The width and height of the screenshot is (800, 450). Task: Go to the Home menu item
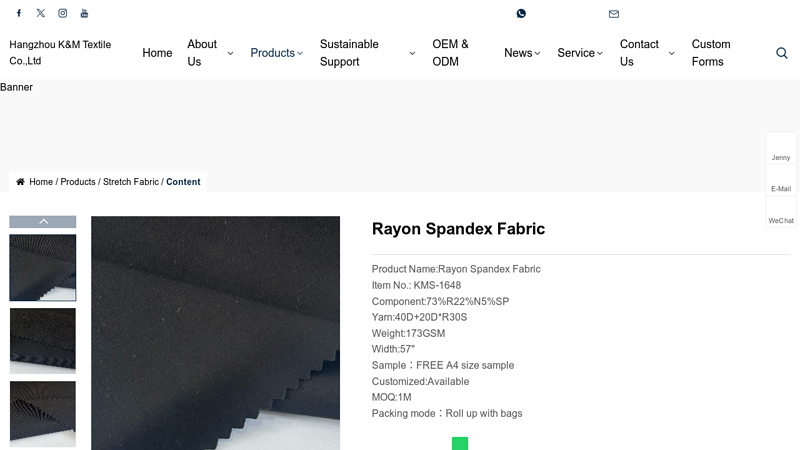coord(157,53)
